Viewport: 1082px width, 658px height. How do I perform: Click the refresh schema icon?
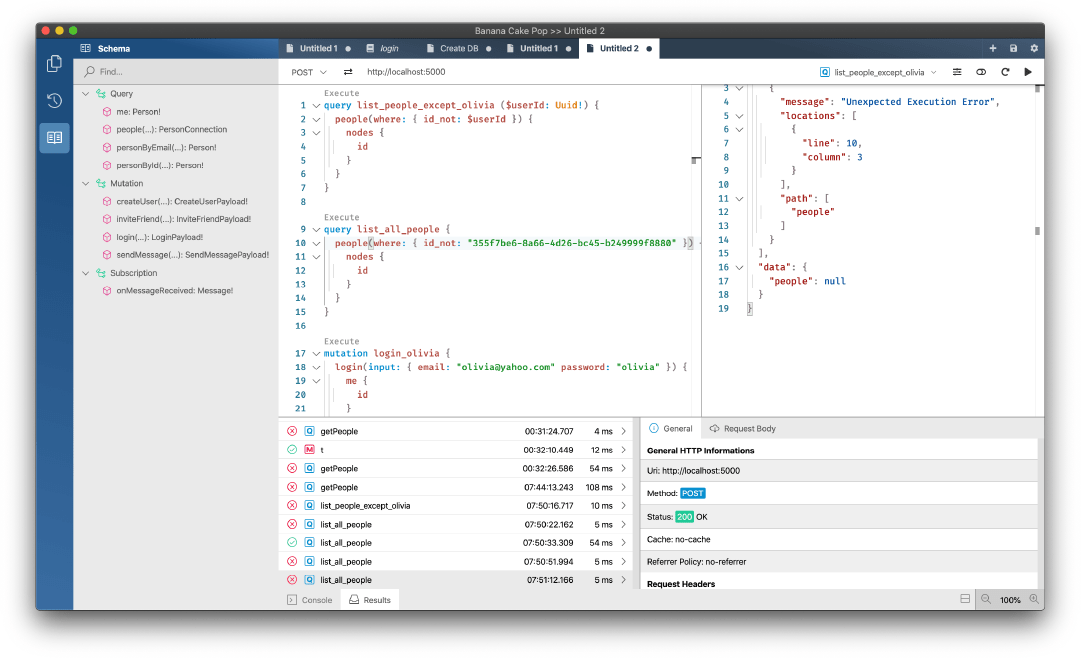click(1005, 72)
